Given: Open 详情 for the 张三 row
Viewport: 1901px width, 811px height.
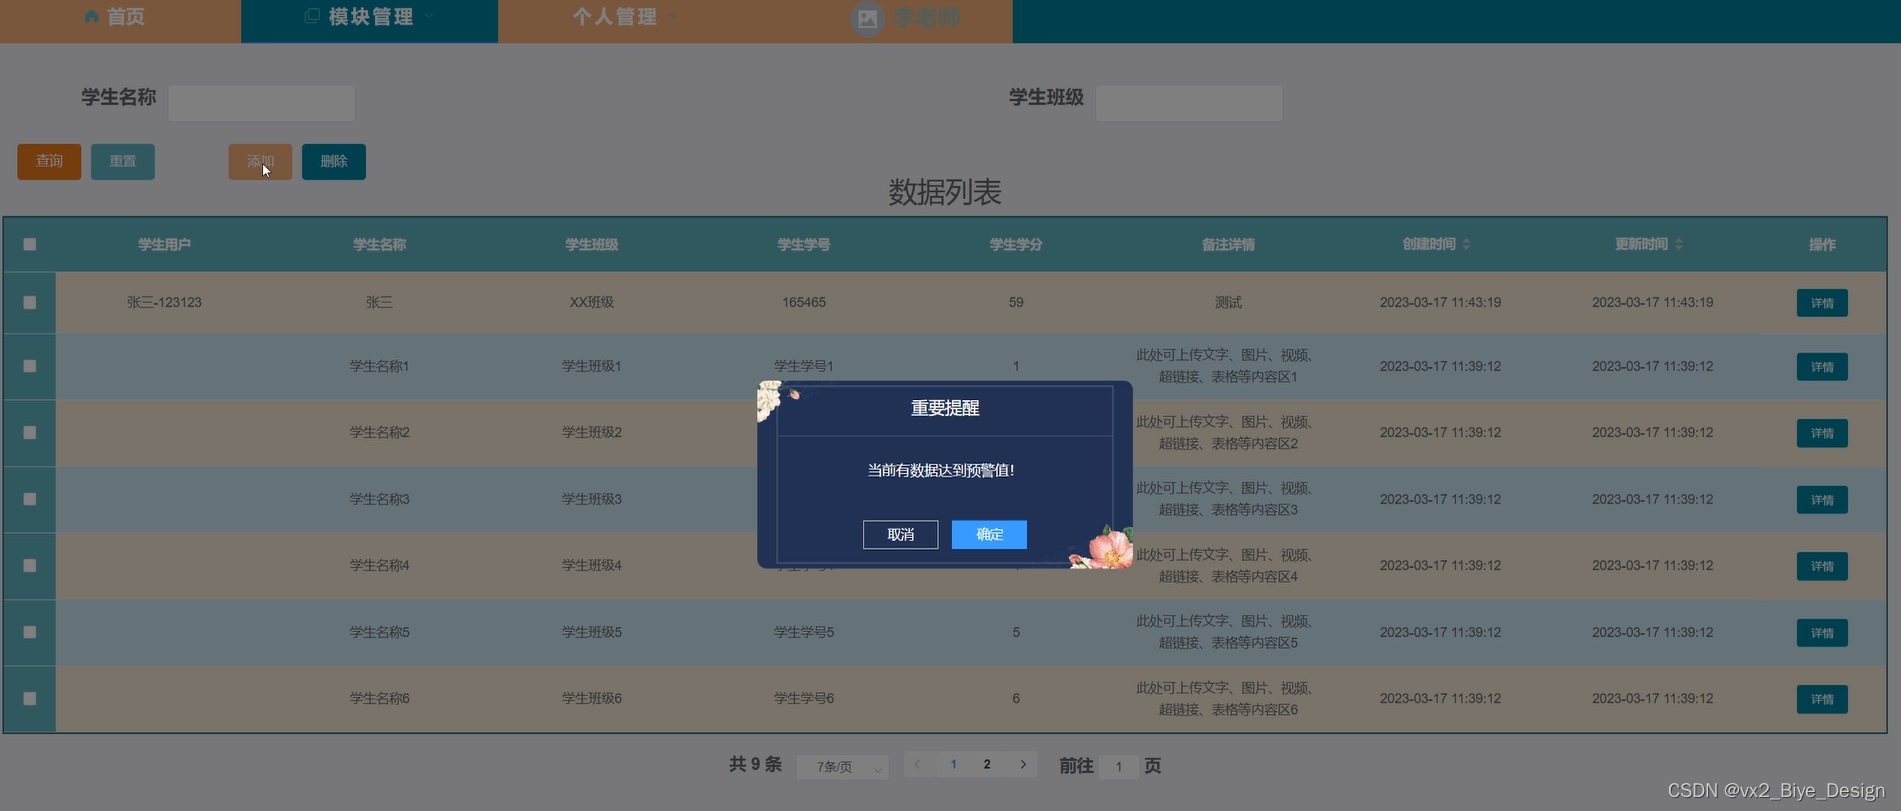Looking at the screenshot, I should pos(1822,303).
